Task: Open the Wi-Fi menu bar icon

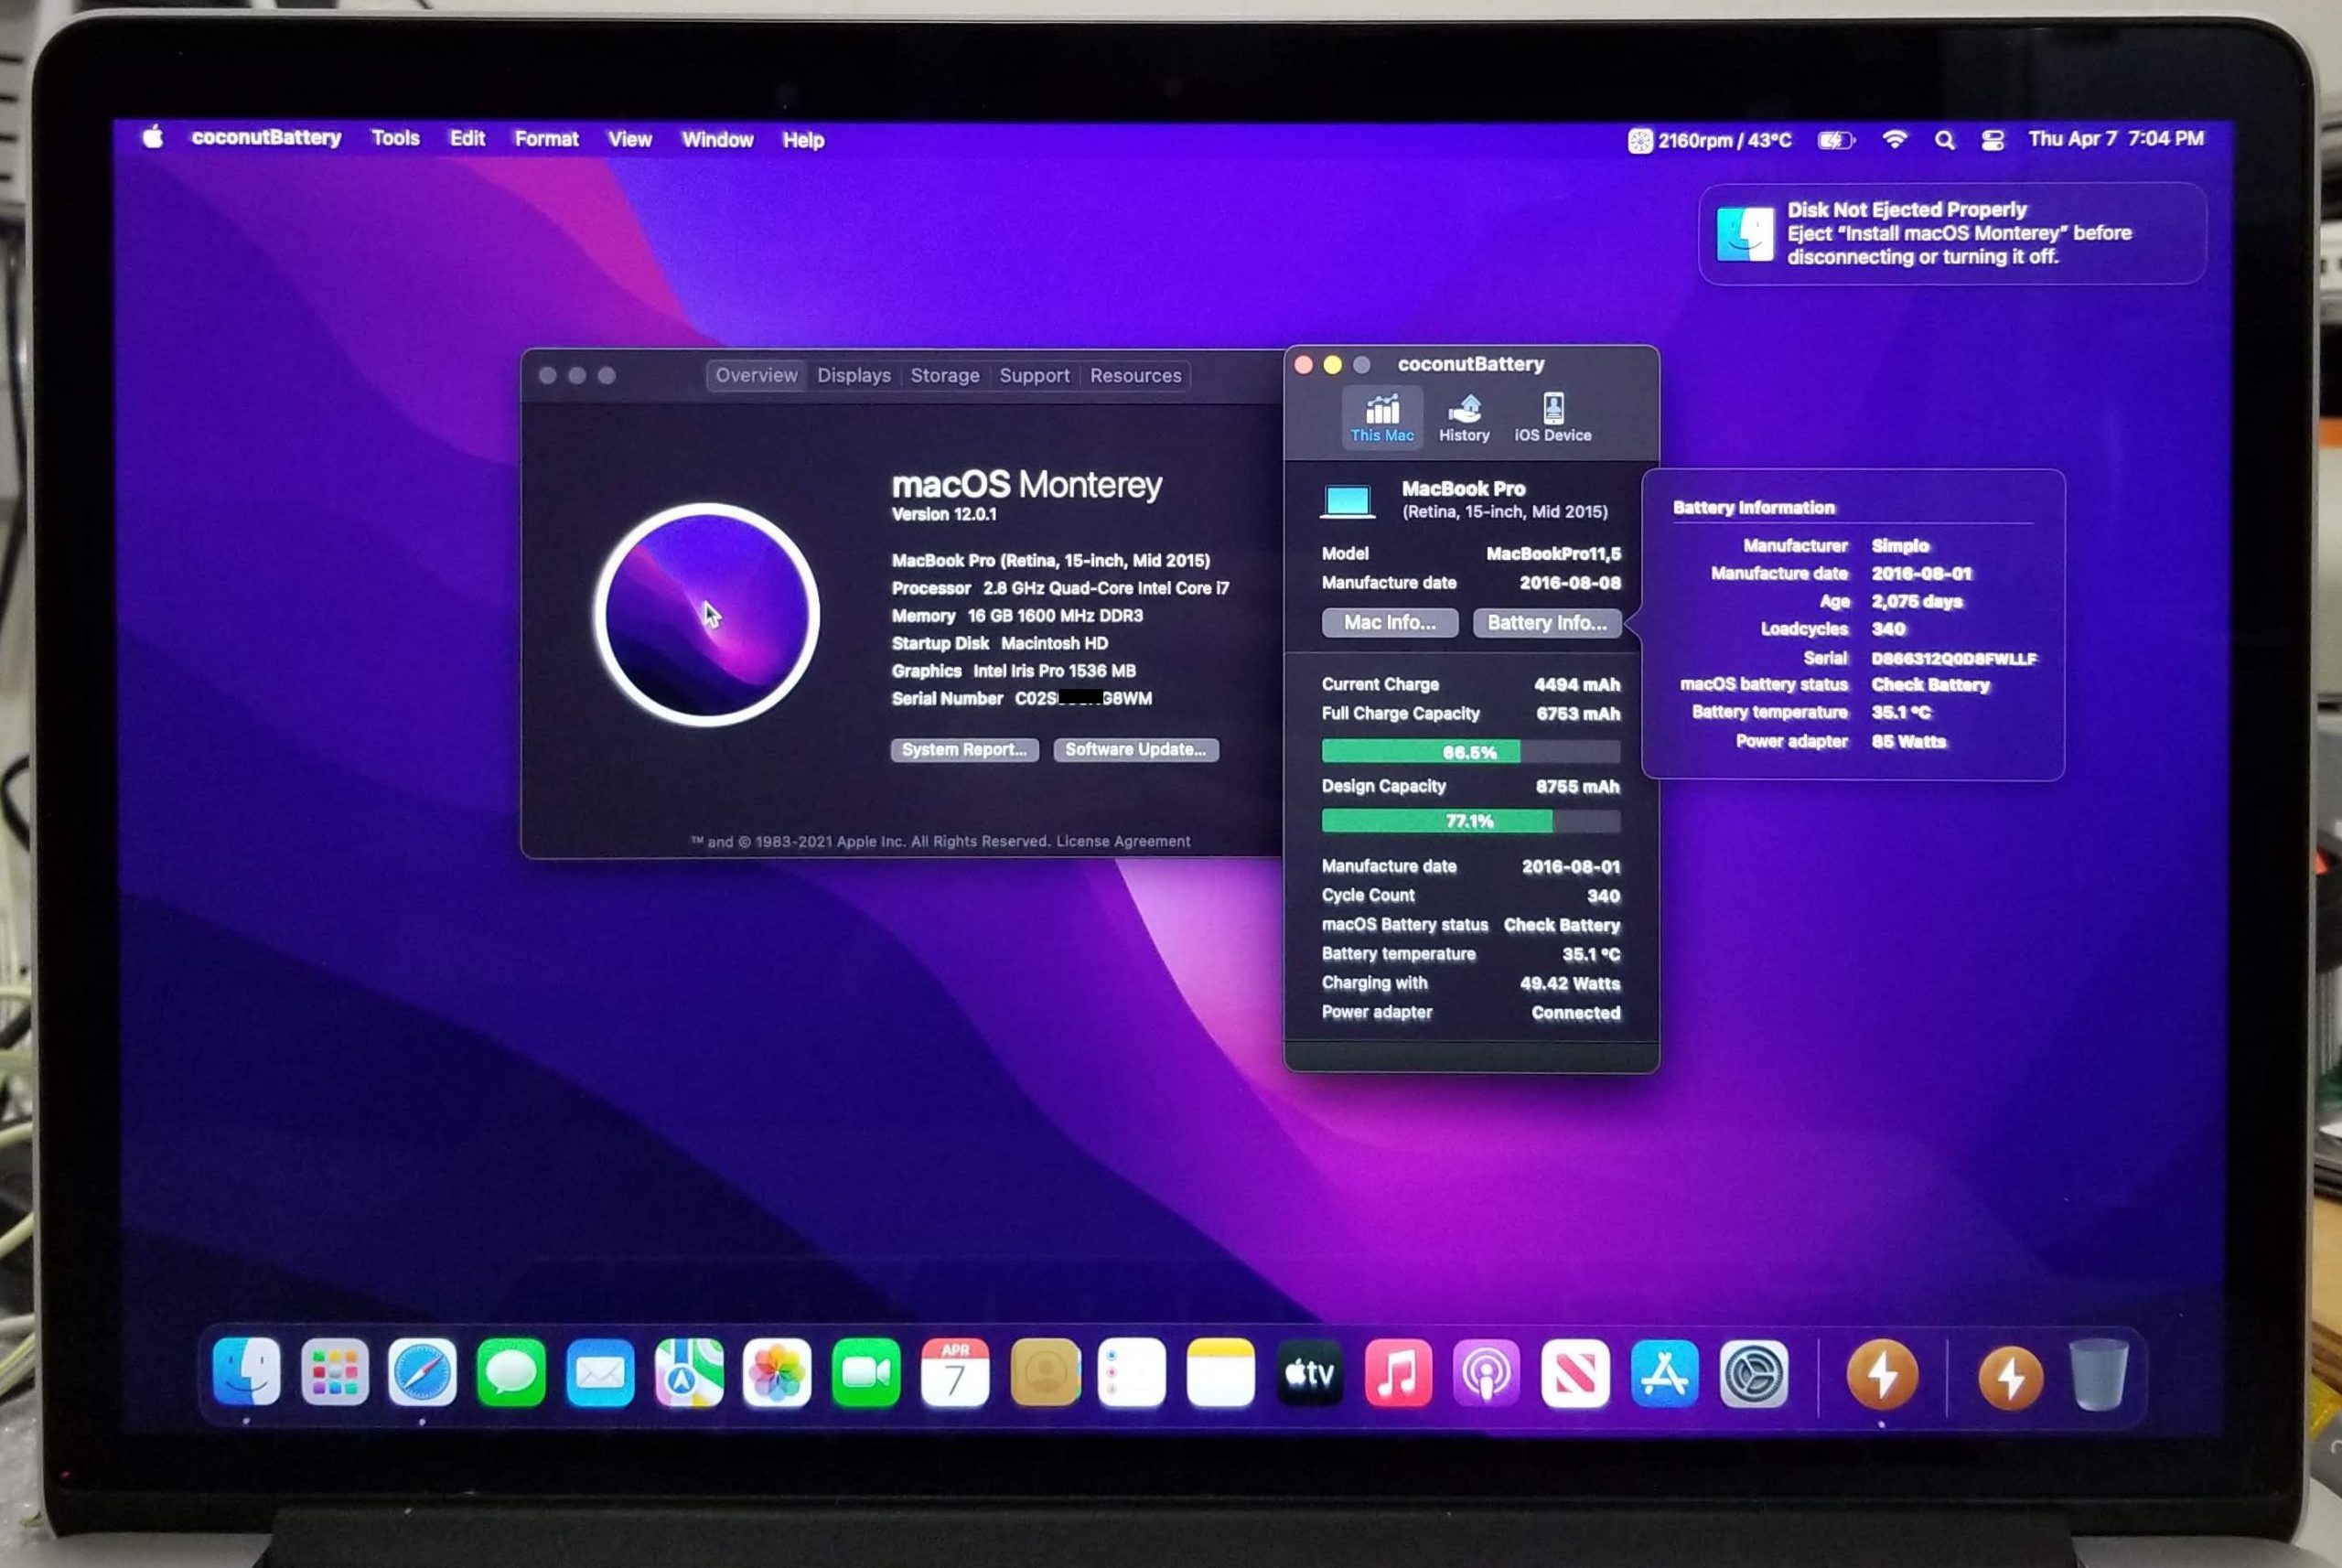Action: (x=1894, y=140)
